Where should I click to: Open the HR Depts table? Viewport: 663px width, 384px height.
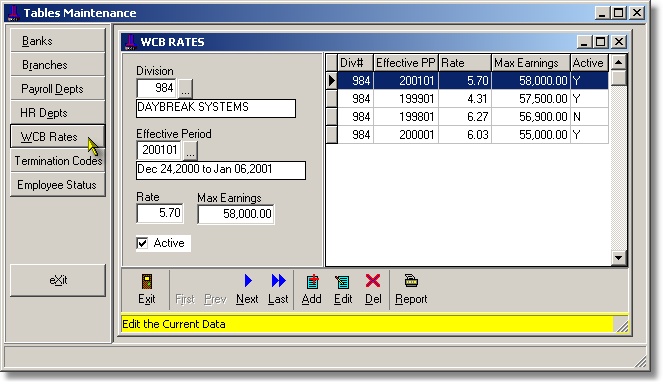coord(58,112)
